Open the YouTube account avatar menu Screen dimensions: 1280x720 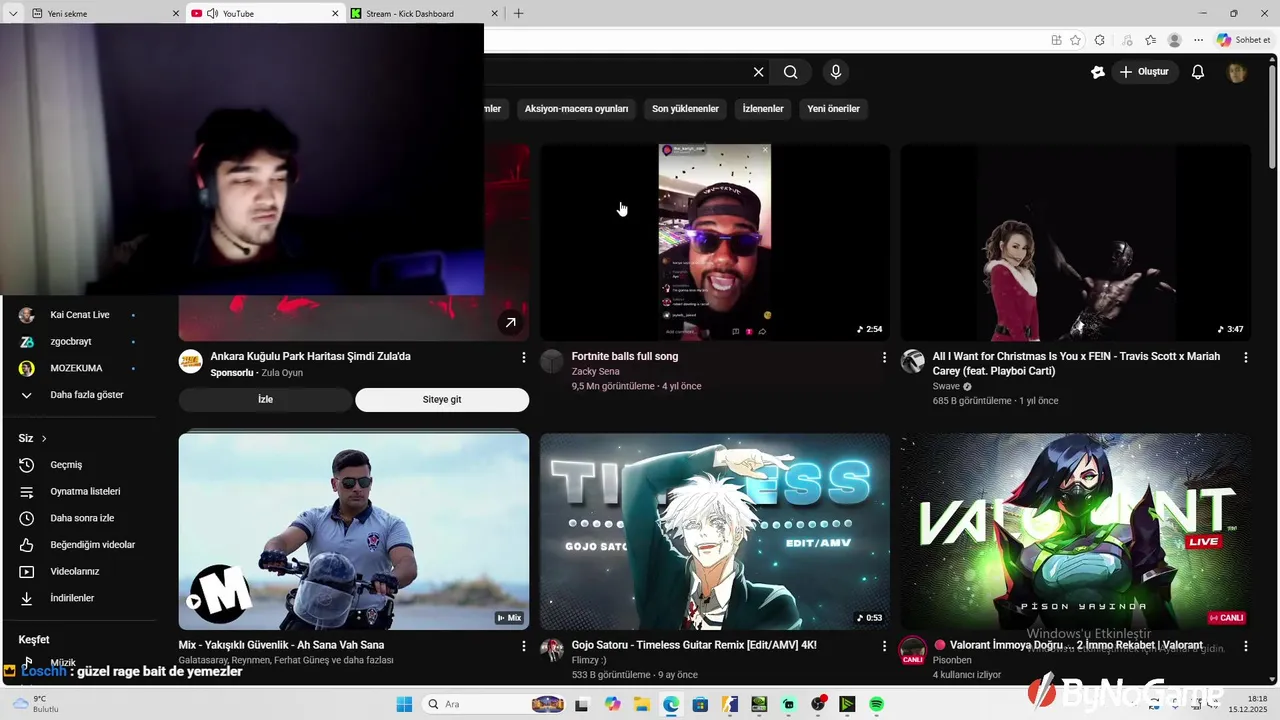click(x=1237, y=72)
